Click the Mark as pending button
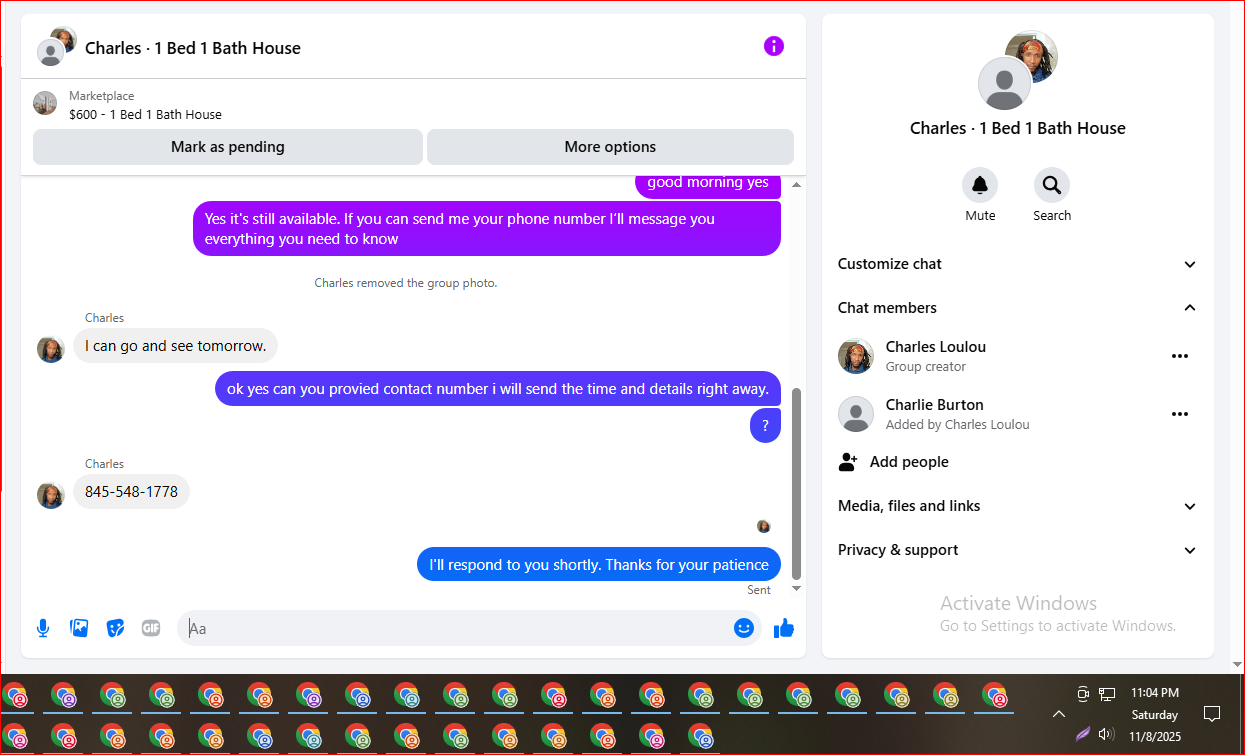 (x=228, y=147)
